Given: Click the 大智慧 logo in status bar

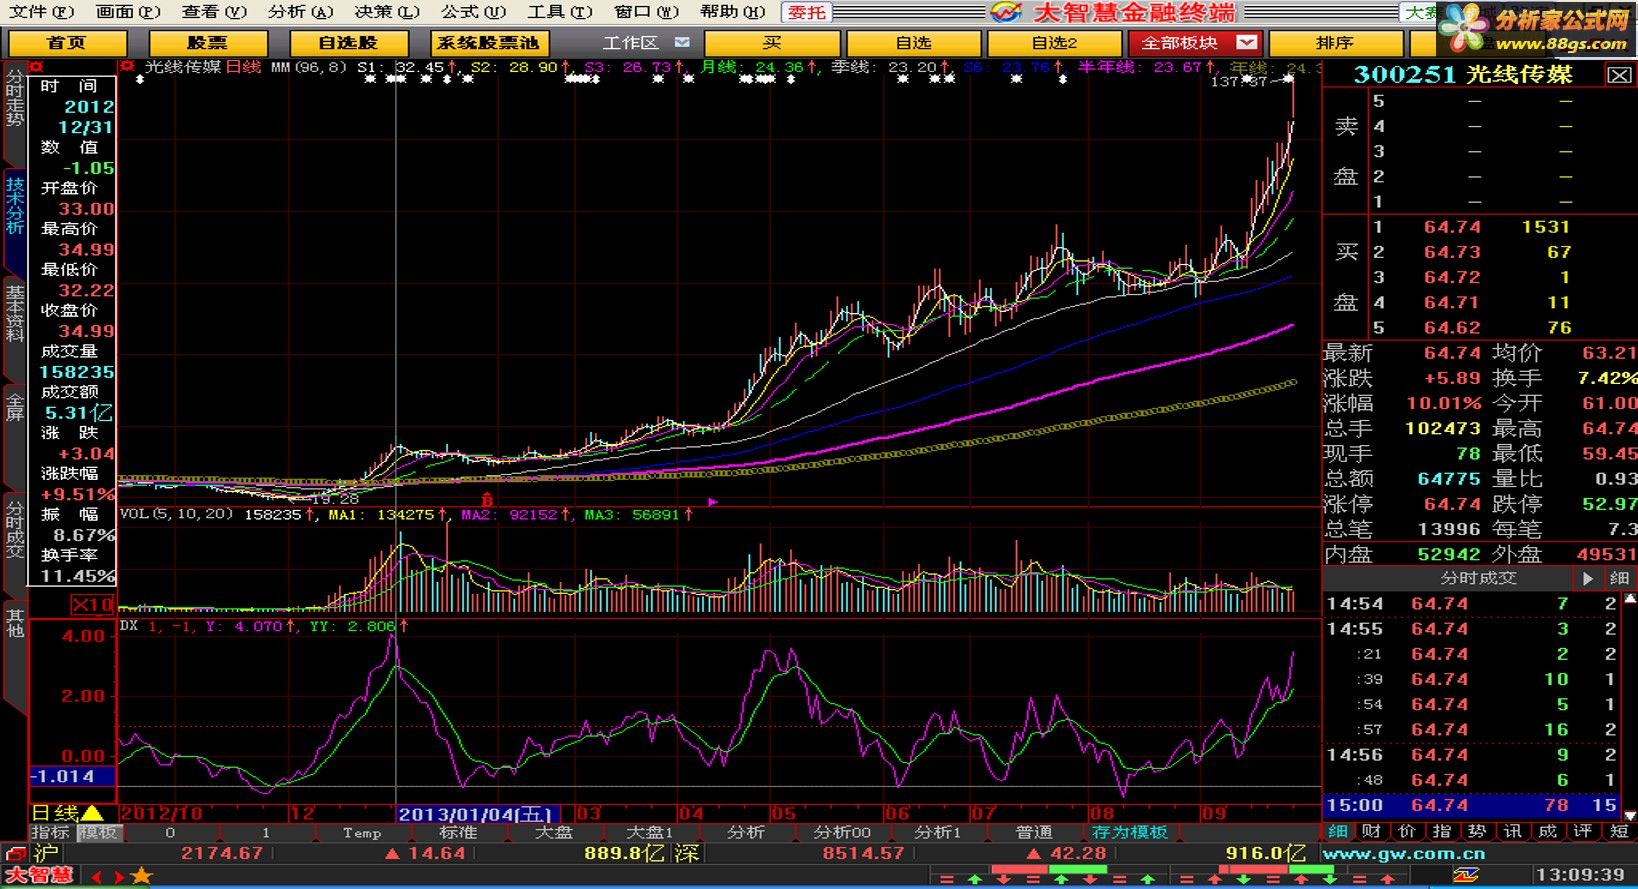Looking at the screenshot, I should (x=40, y=876).
